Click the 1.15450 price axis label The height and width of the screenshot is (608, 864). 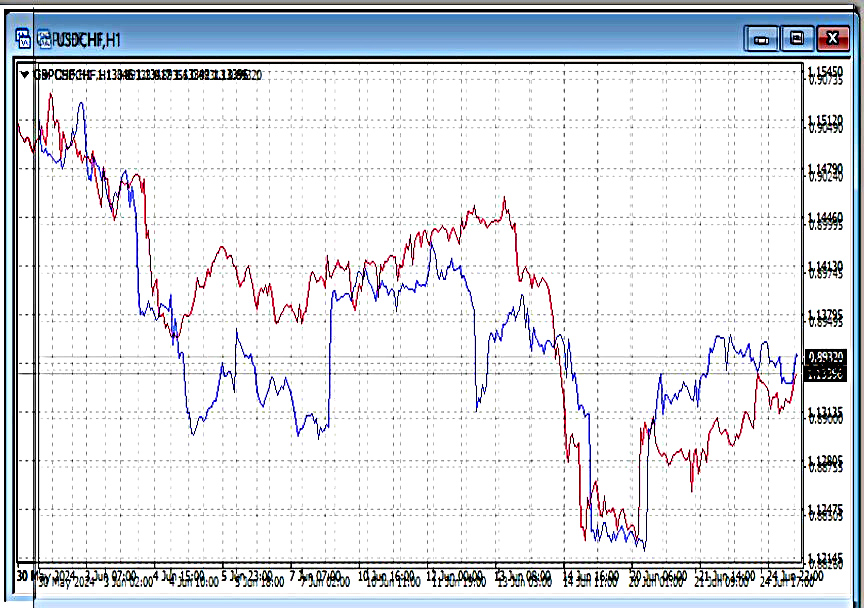[x=825, y=71]
